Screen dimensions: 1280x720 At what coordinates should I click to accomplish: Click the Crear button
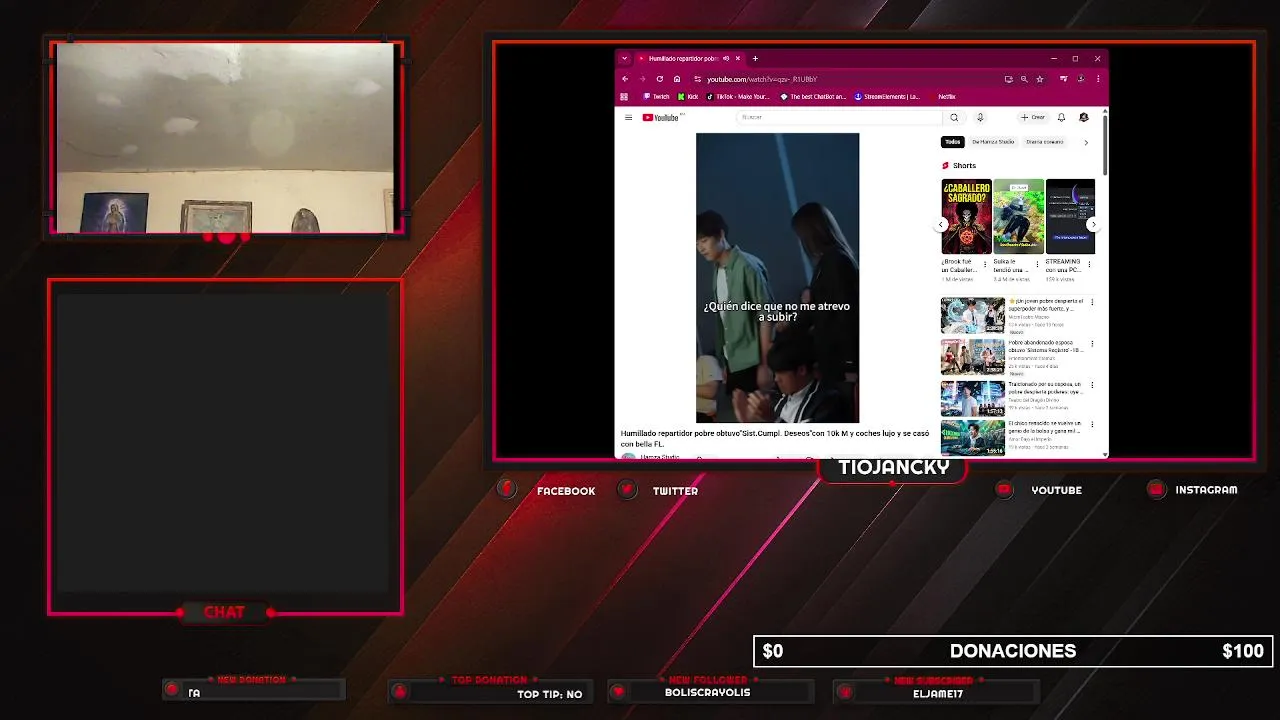[1033, 117]
